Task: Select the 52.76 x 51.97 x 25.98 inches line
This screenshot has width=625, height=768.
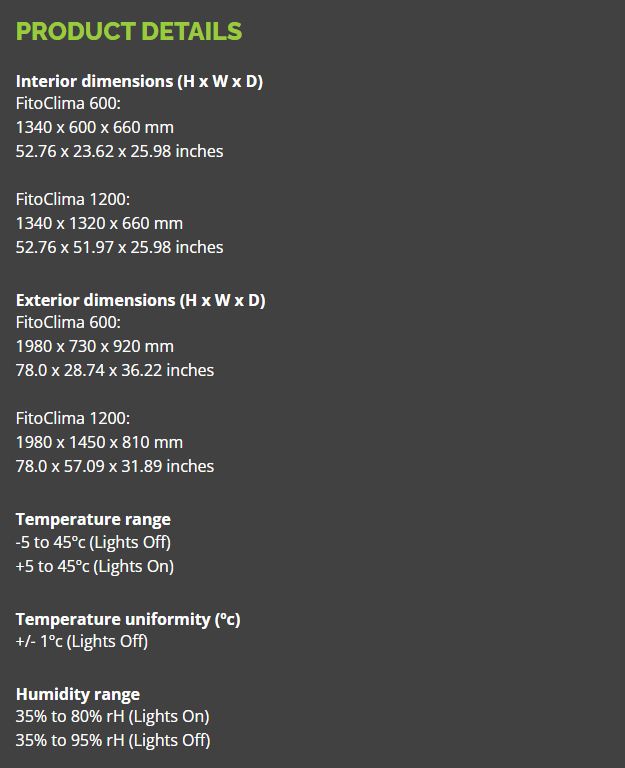Action: point(120,247)
